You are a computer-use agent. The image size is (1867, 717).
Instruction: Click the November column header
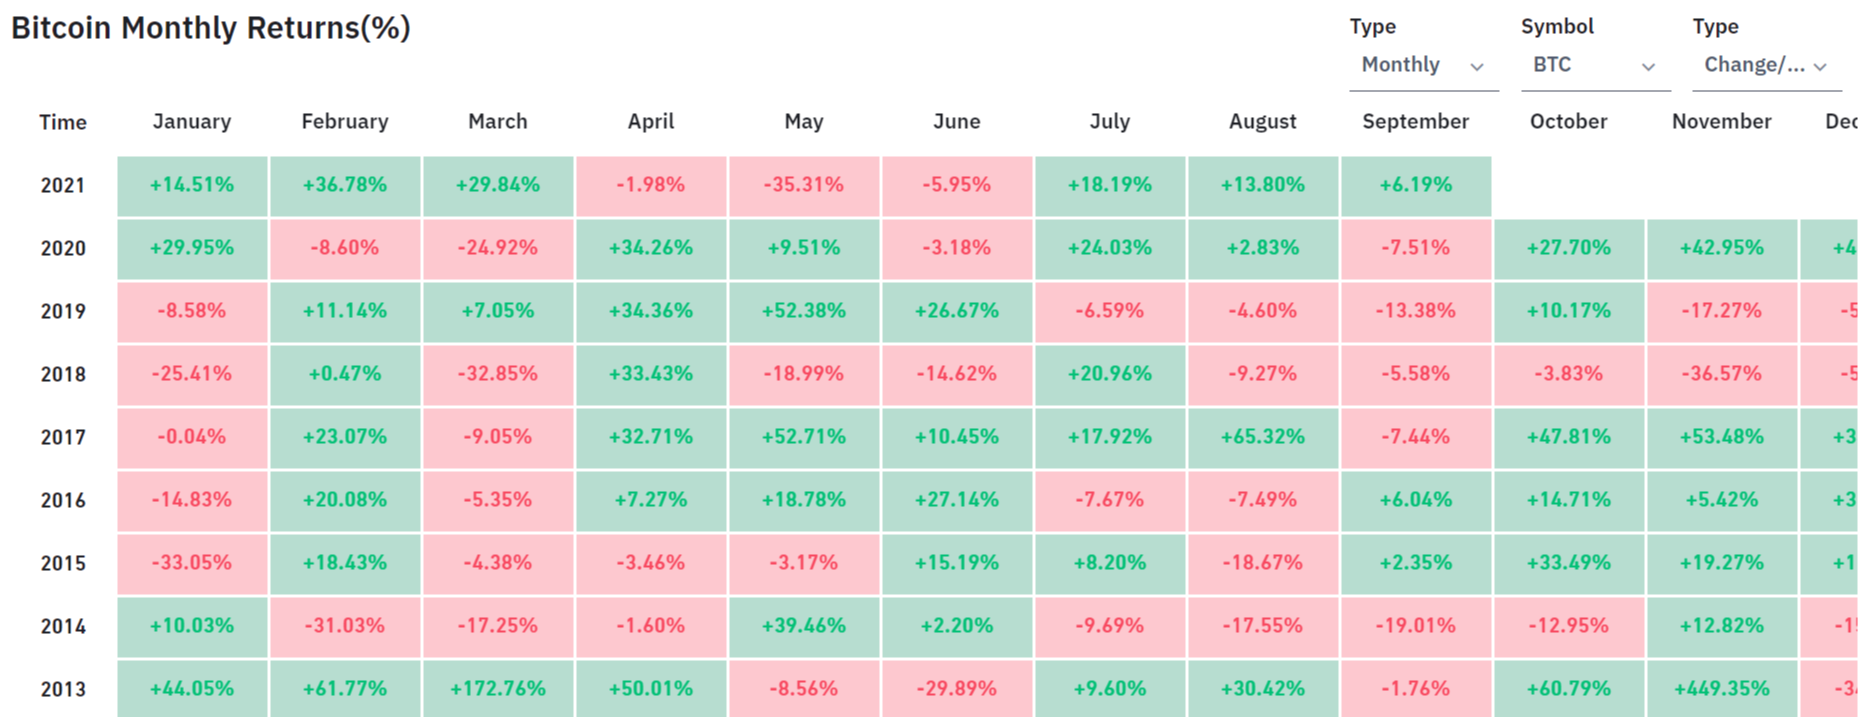click(1721, 122)
